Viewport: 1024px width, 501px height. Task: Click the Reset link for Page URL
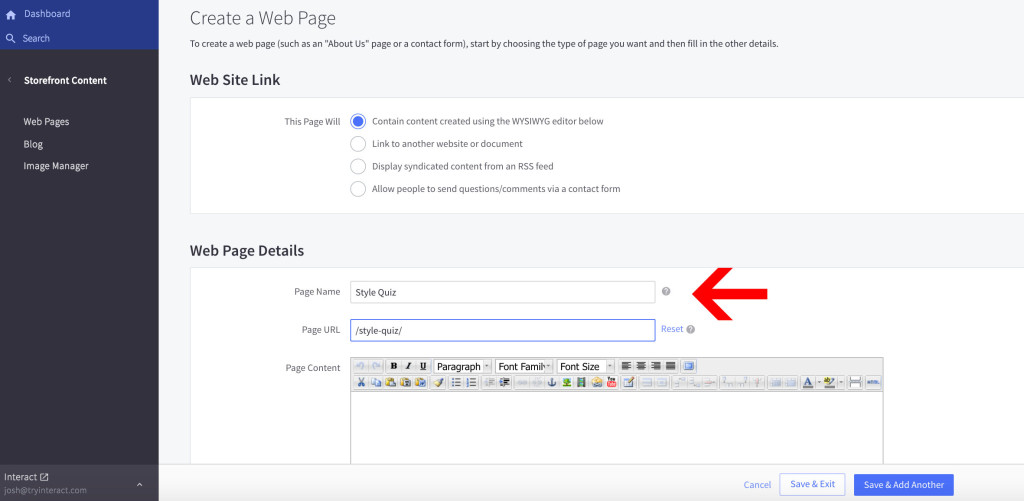click(672, 329)
